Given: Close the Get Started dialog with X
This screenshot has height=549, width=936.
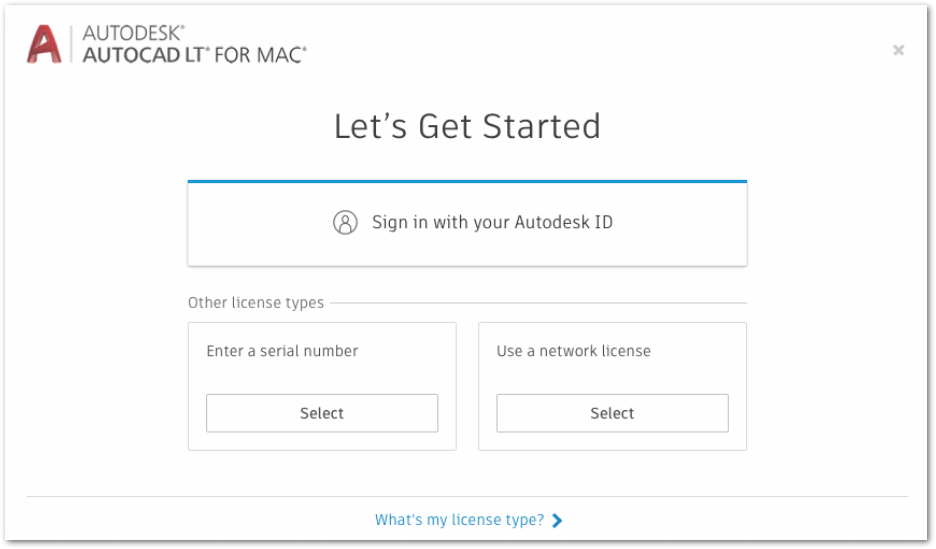Looking at the screenshot, I should click(898, 50).
